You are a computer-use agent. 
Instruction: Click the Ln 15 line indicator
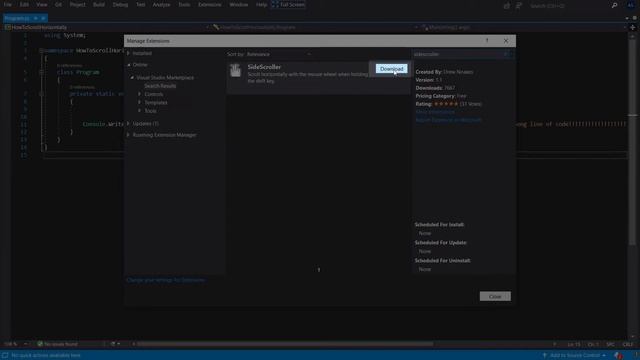click(573, 344)
